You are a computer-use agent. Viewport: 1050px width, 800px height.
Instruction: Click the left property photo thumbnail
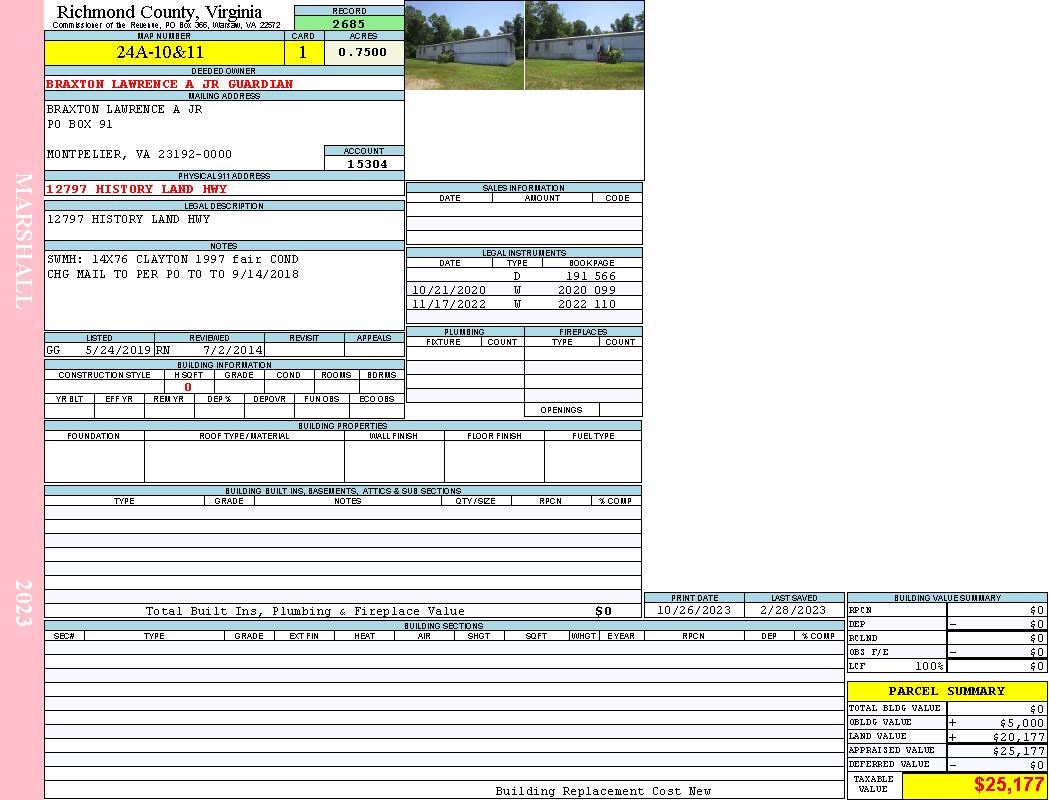pos(464,45)
